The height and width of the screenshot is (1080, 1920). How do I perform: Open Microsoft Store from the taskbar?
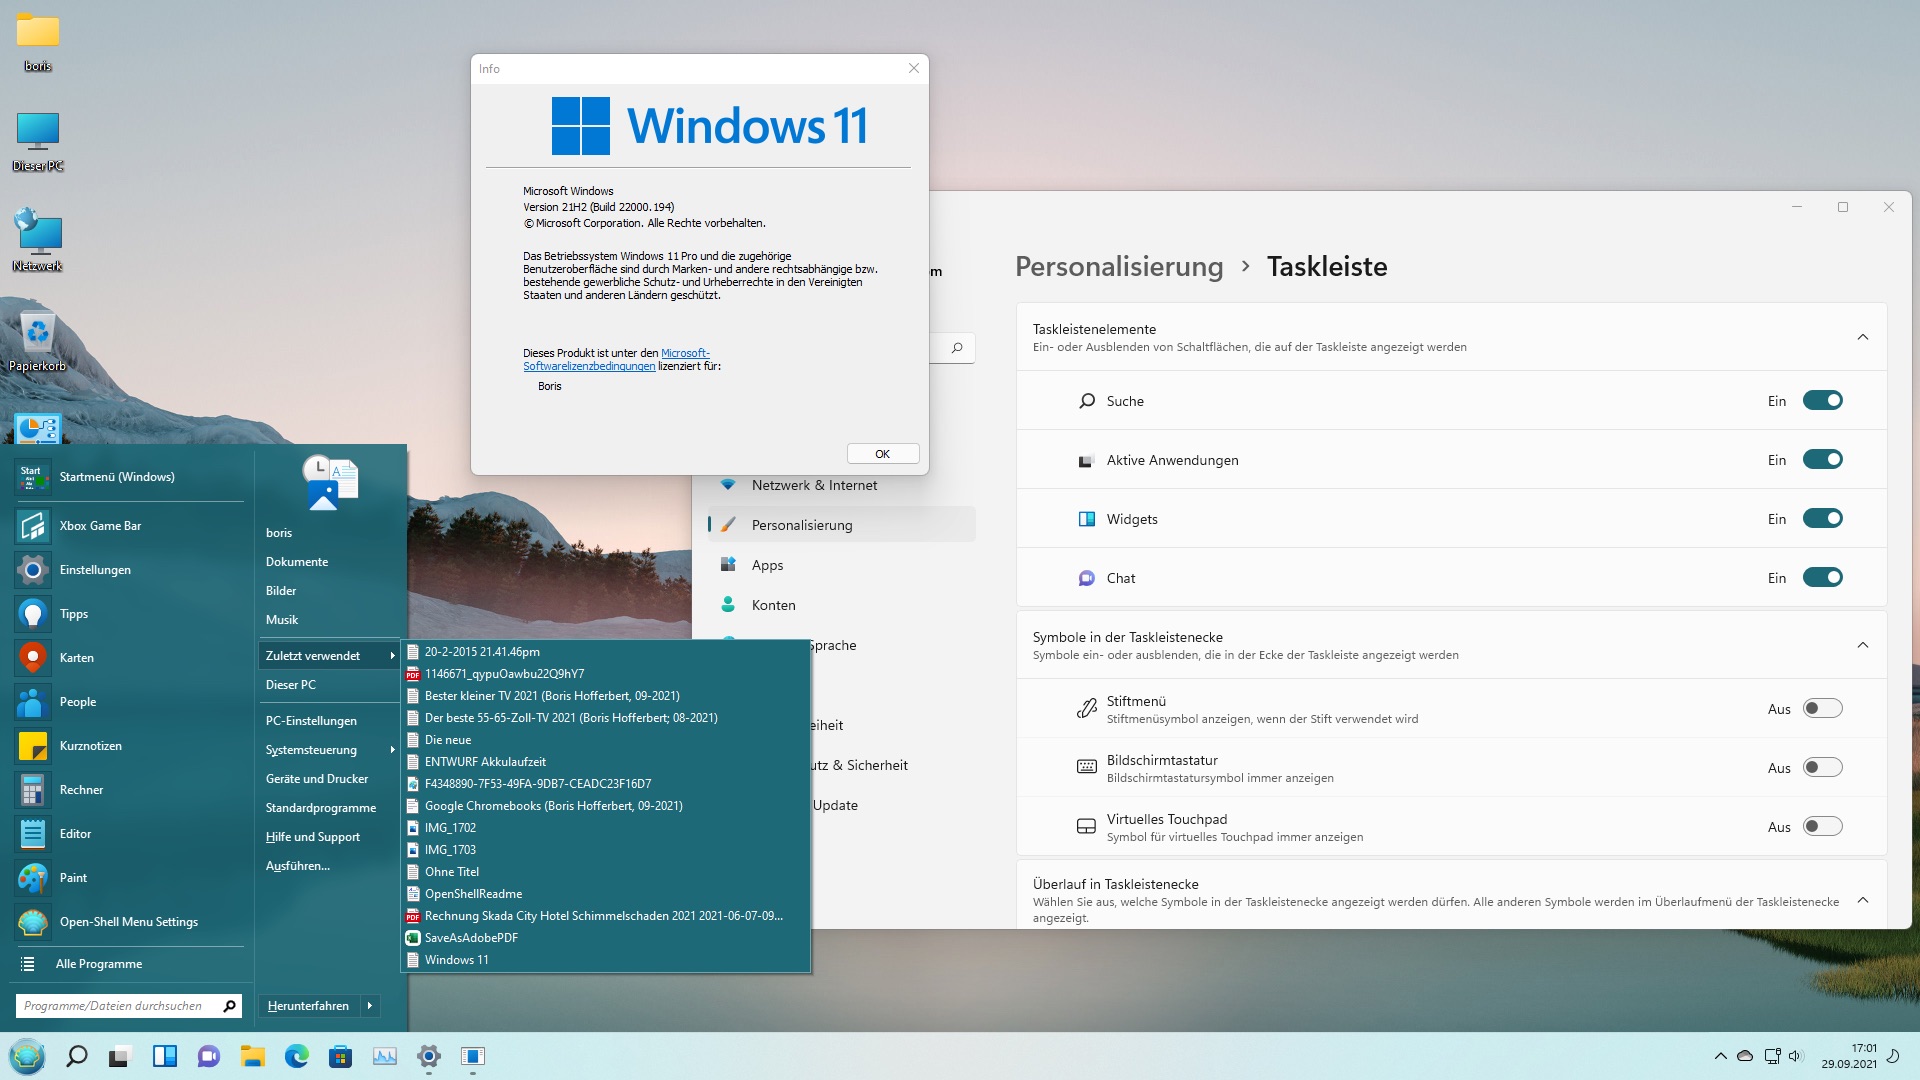tap(340, 1056)
